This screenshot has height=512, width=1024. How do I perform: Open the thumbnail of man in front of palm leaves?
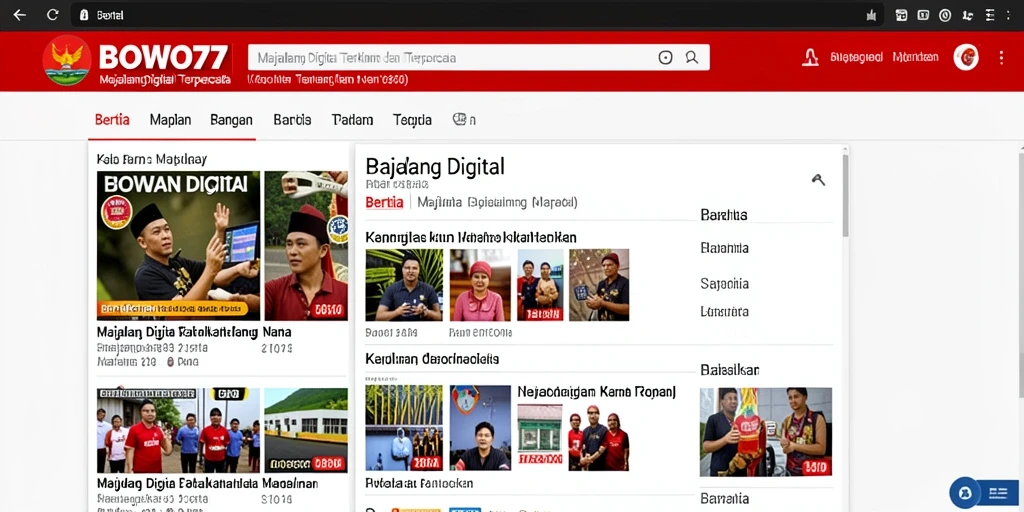point(404,285)
